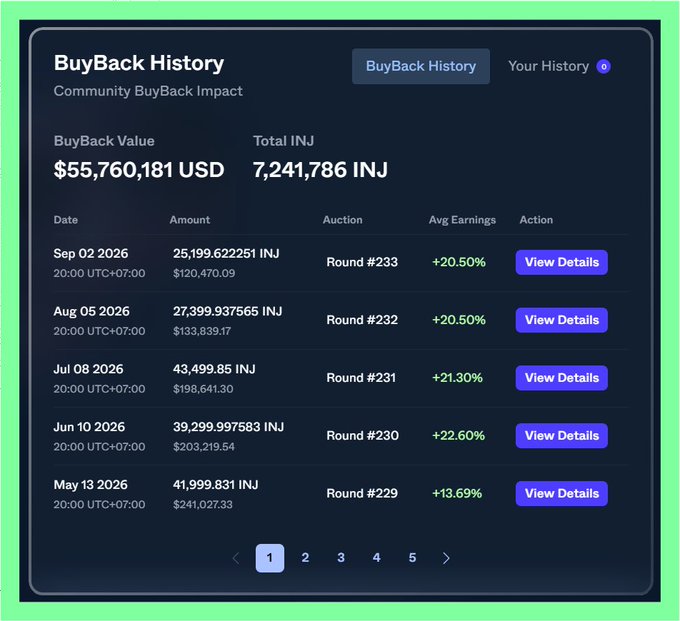Click amount 43,499.85 INJ
The width and height of the screenshot is (680, 621).
coord(214,369)
